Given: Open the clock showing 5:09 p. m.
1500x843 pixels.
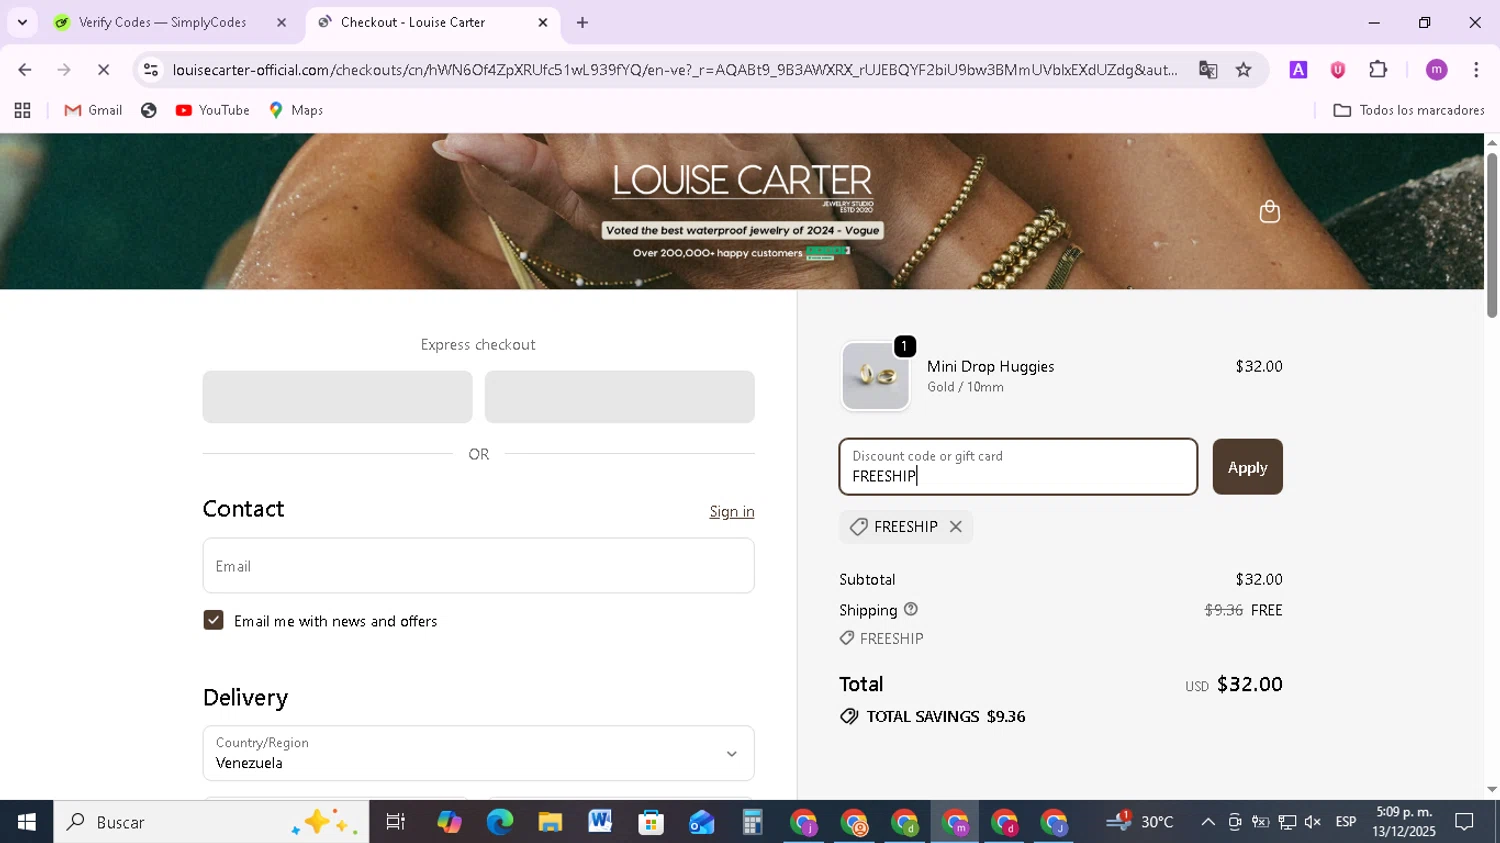Looking at the screenshot, I should point(1404,822).
